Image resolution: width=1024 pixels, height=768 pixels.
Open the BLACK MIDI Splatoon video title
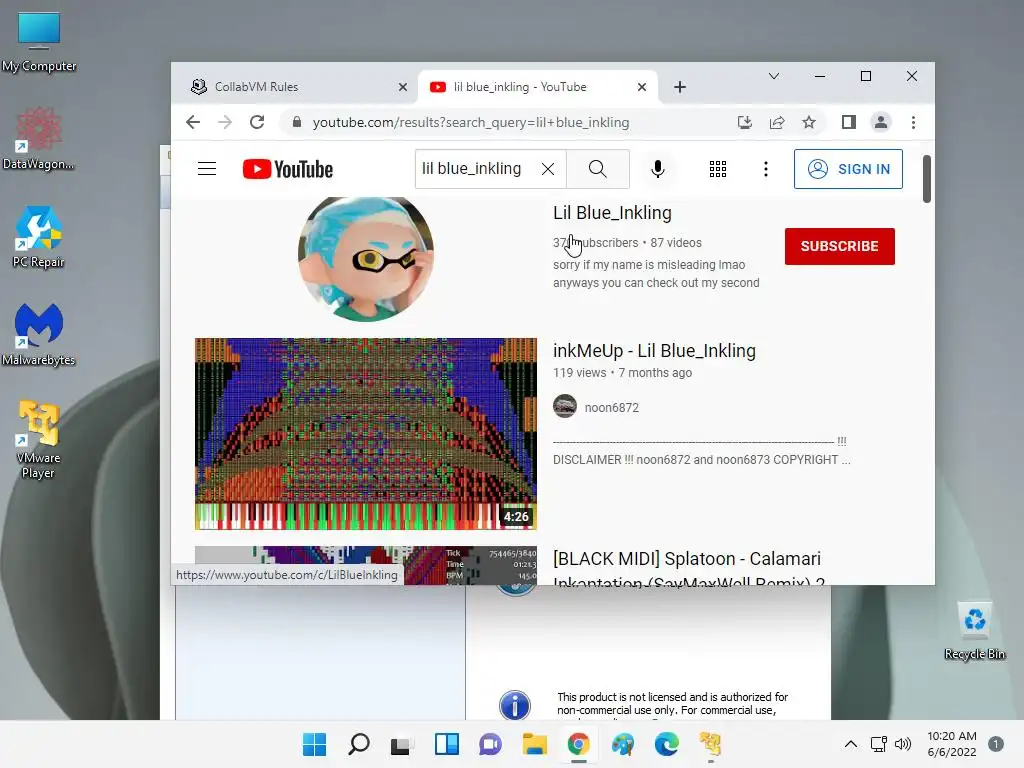click(688, 569)
